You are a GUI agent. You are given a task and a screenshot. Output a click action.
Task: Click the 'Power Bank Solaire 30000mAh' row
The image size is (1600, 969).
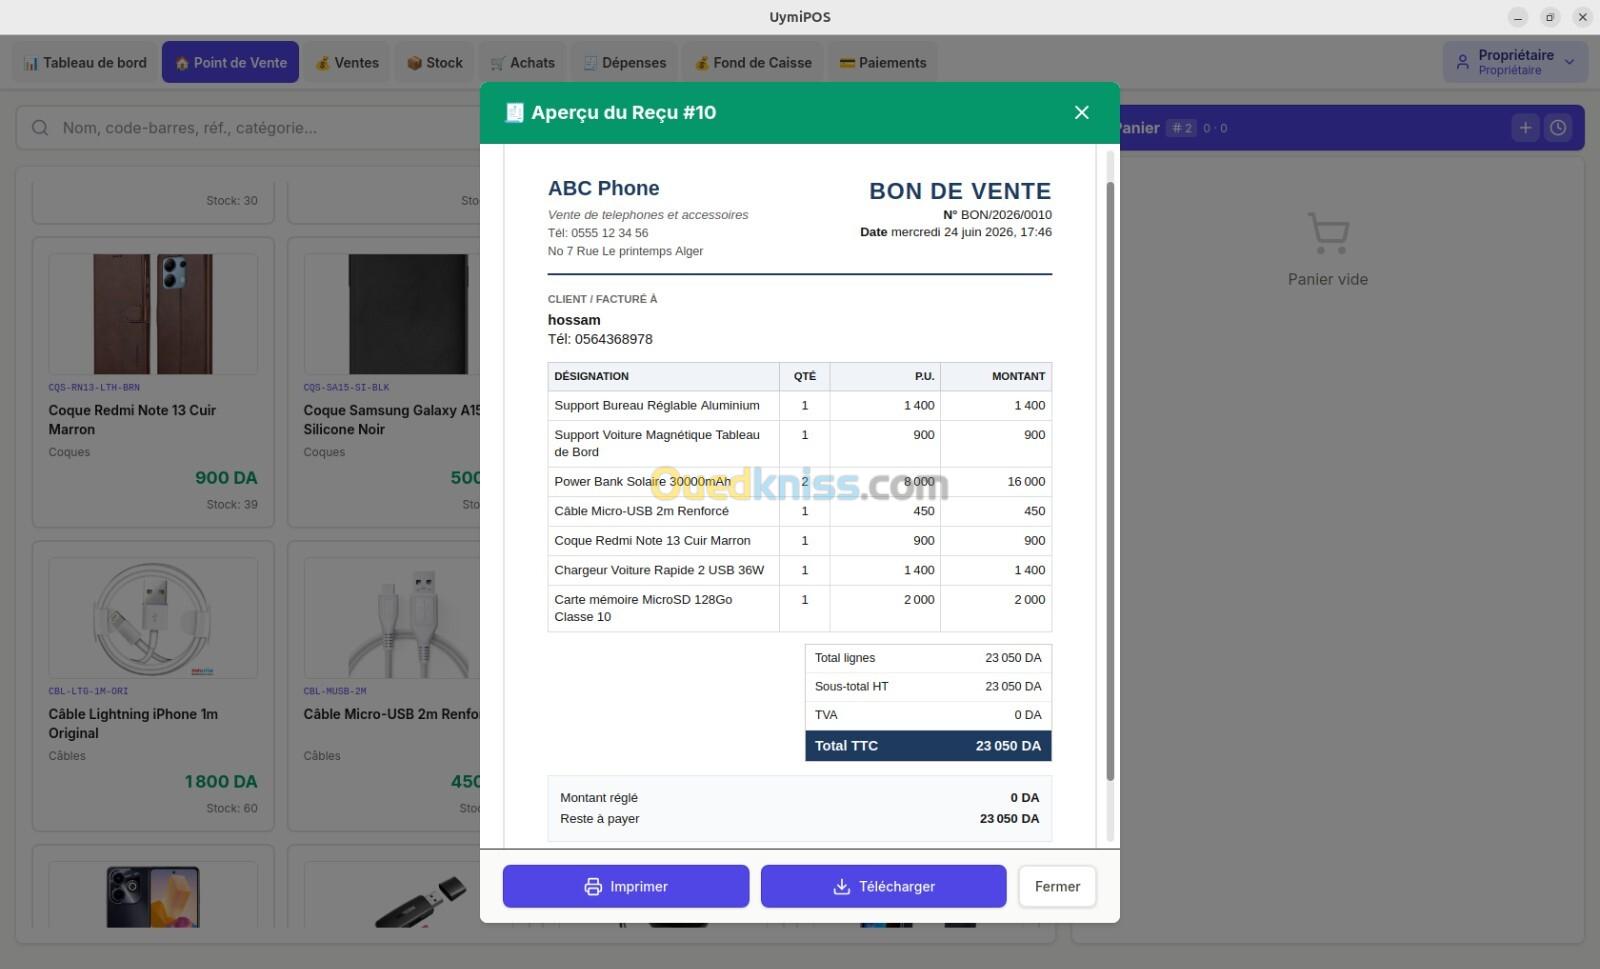(799, 482)
